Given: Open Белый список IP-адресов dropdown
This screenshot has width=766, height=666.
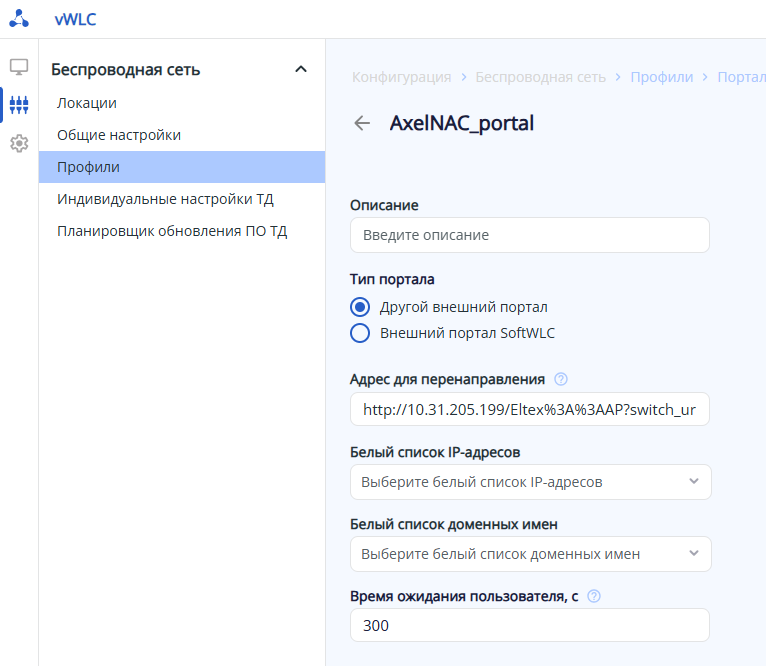Looking at the screenshot, I should (x=530, y=482).
